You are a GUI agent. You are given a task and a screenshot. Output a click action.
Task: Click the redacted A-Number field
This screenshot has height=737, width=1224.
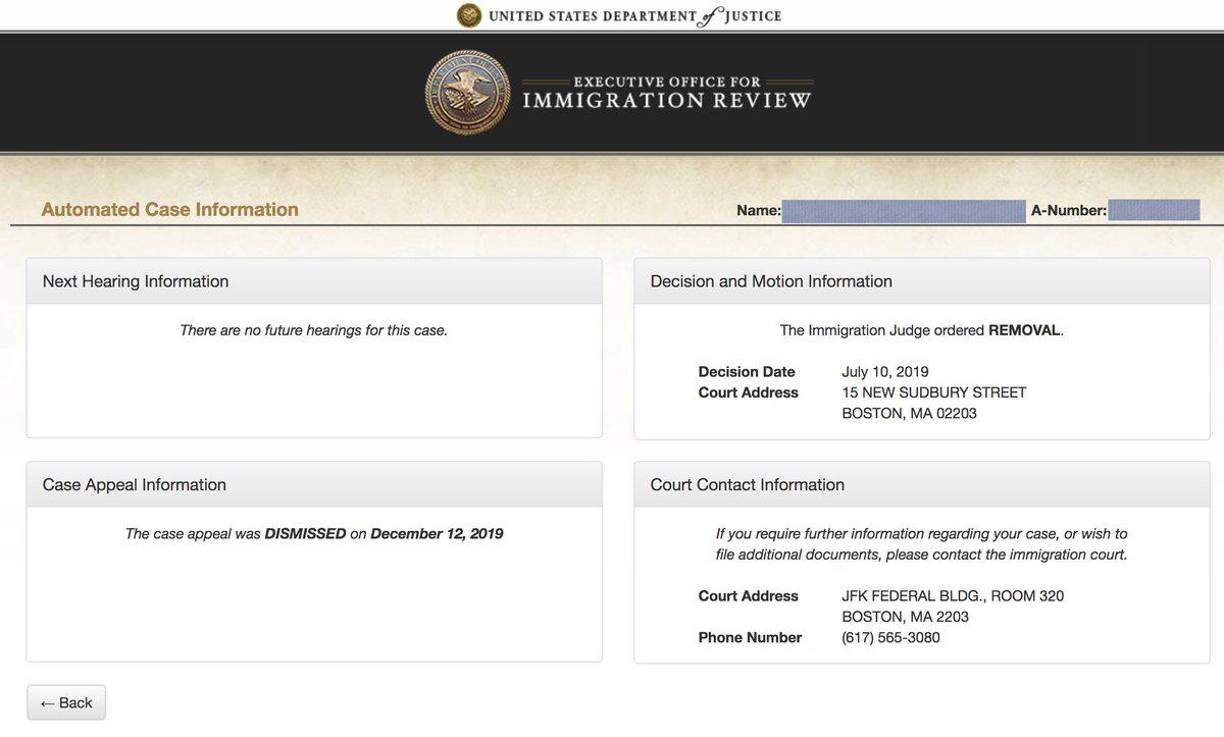(1153, 210)
